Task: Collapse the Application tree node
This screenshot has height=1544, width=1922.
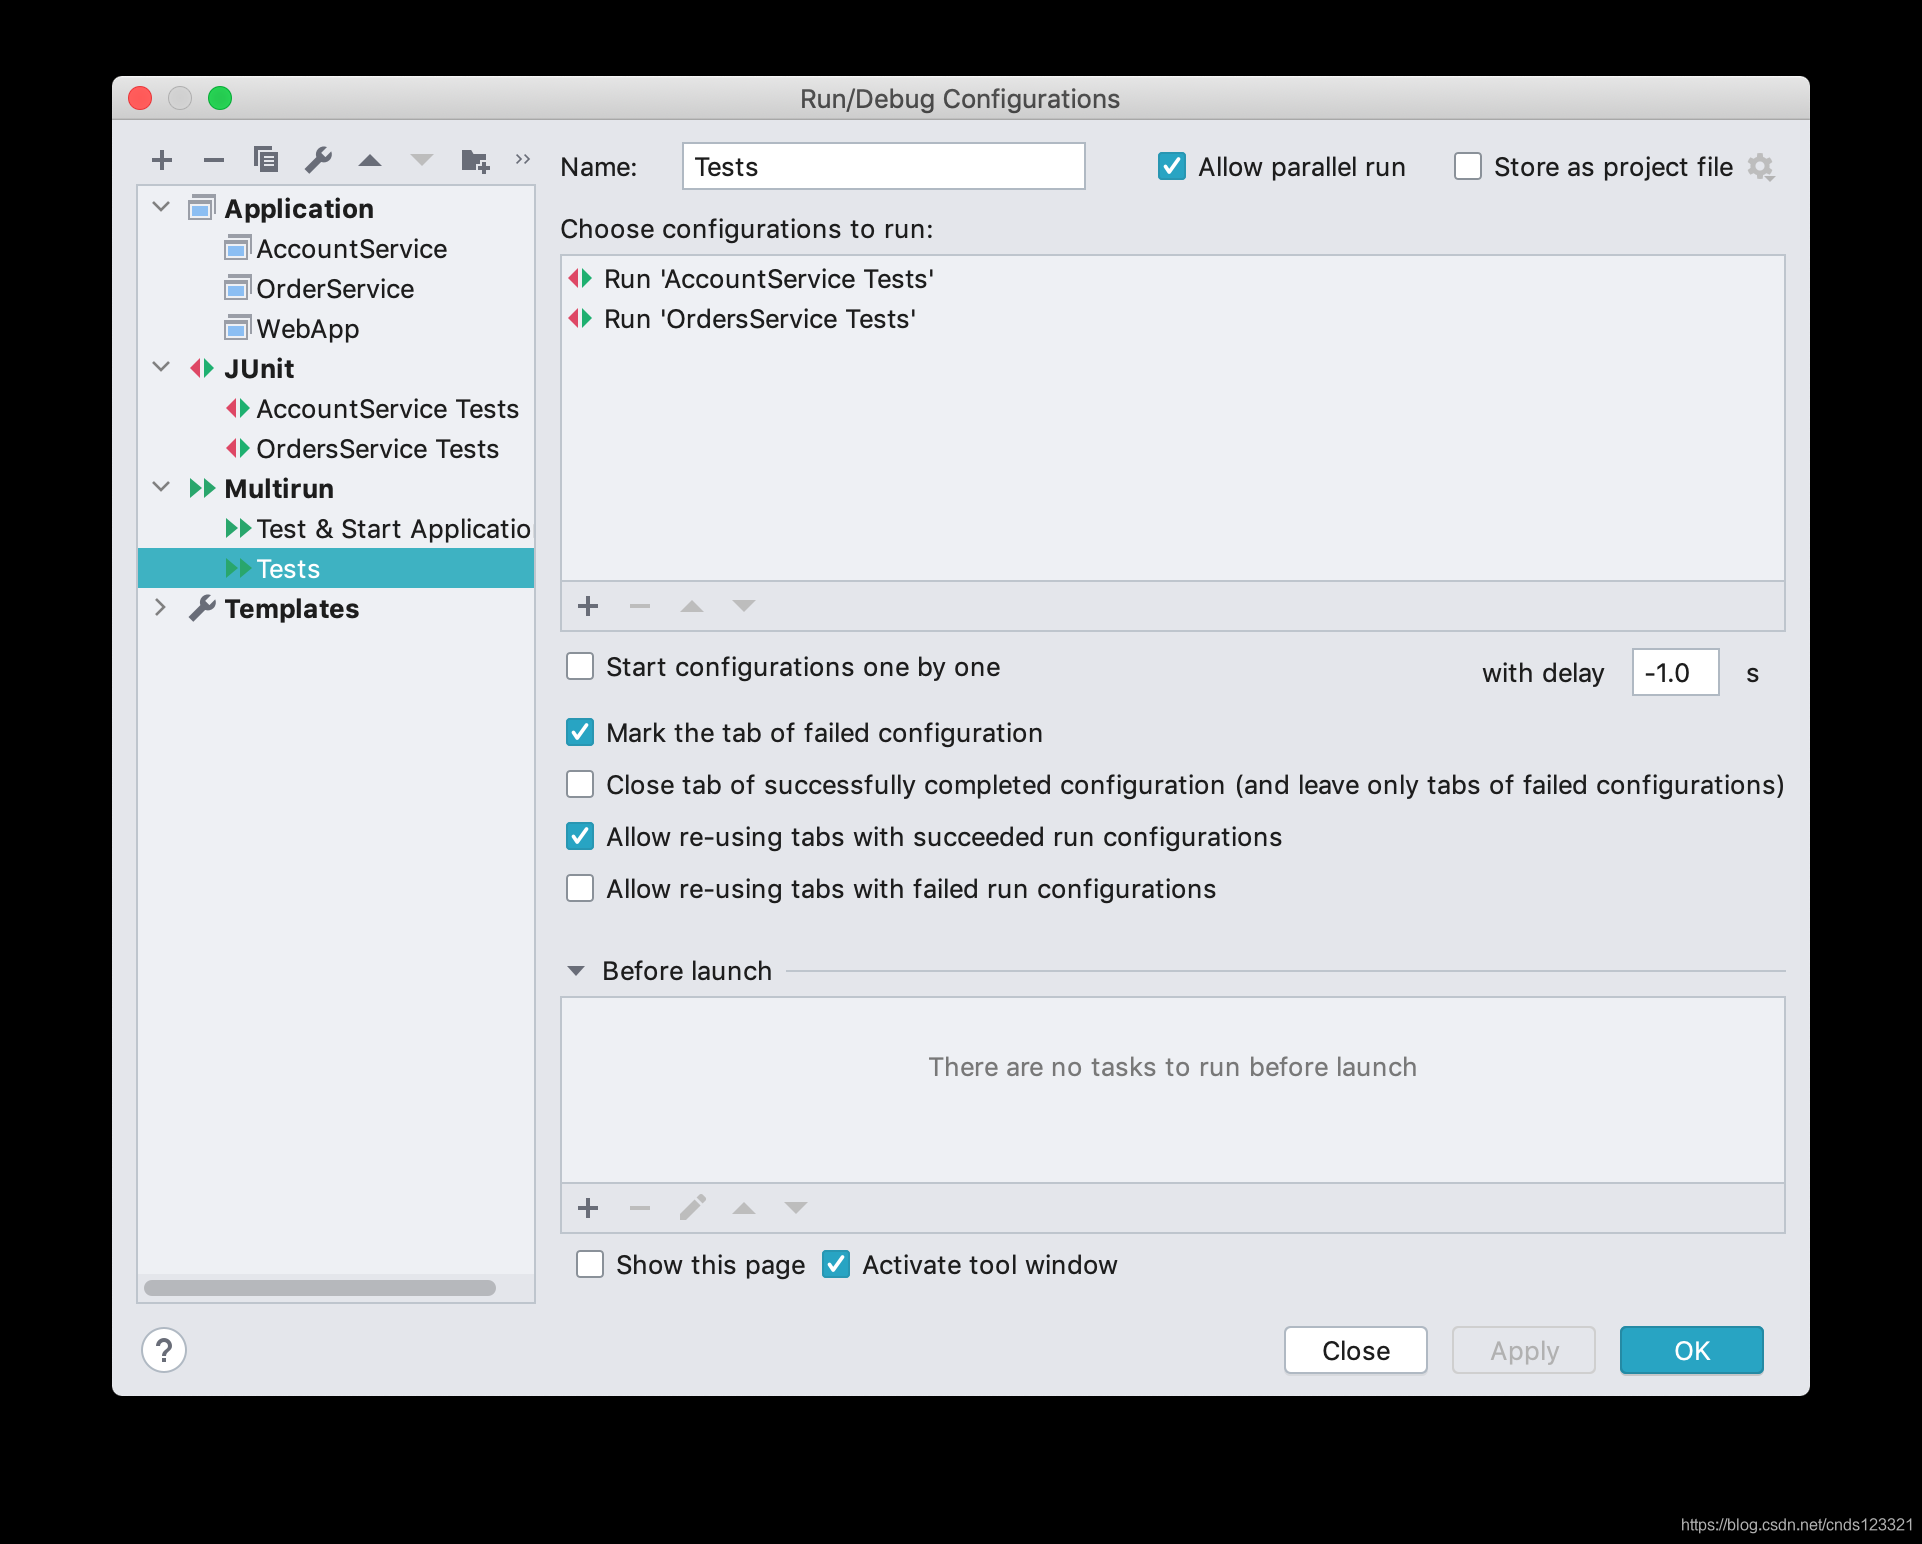Action: click(x=161, y=208)
